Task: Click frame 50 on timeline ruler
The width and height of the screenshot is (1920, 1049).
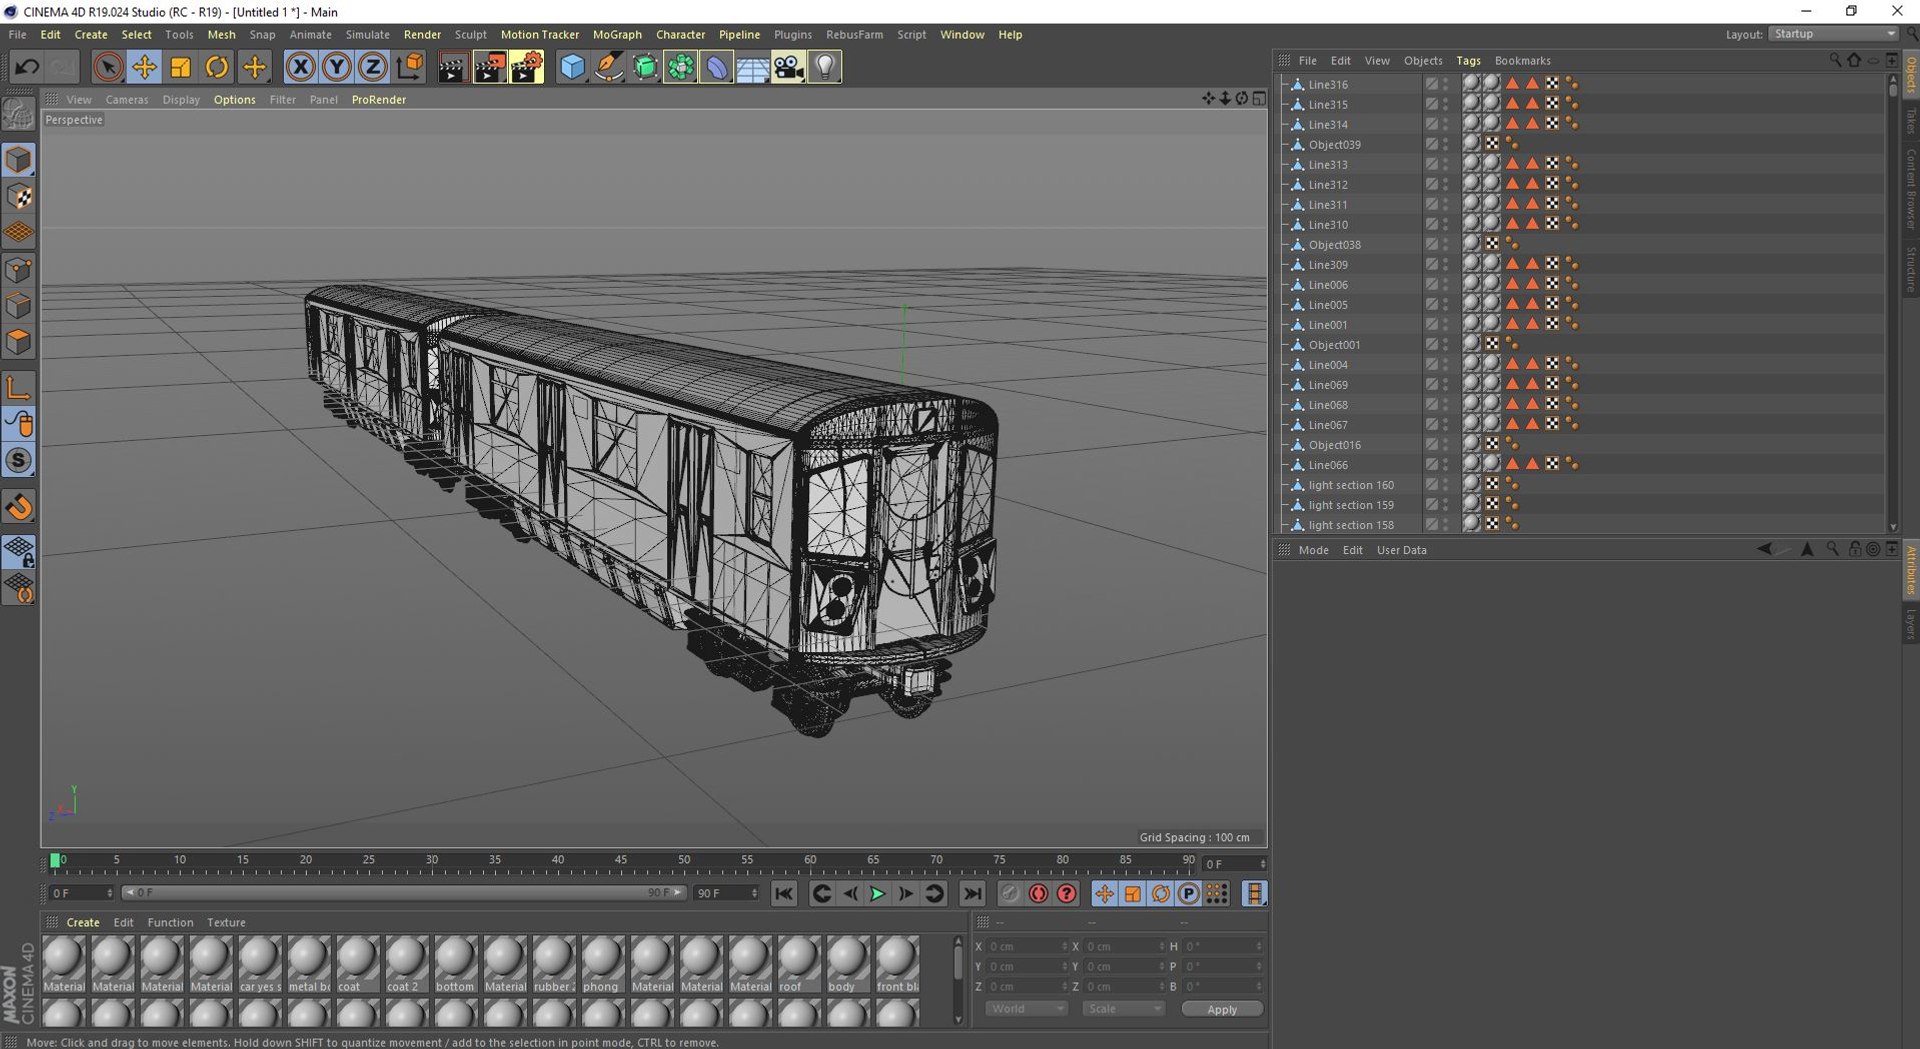Action: [684, 860]
